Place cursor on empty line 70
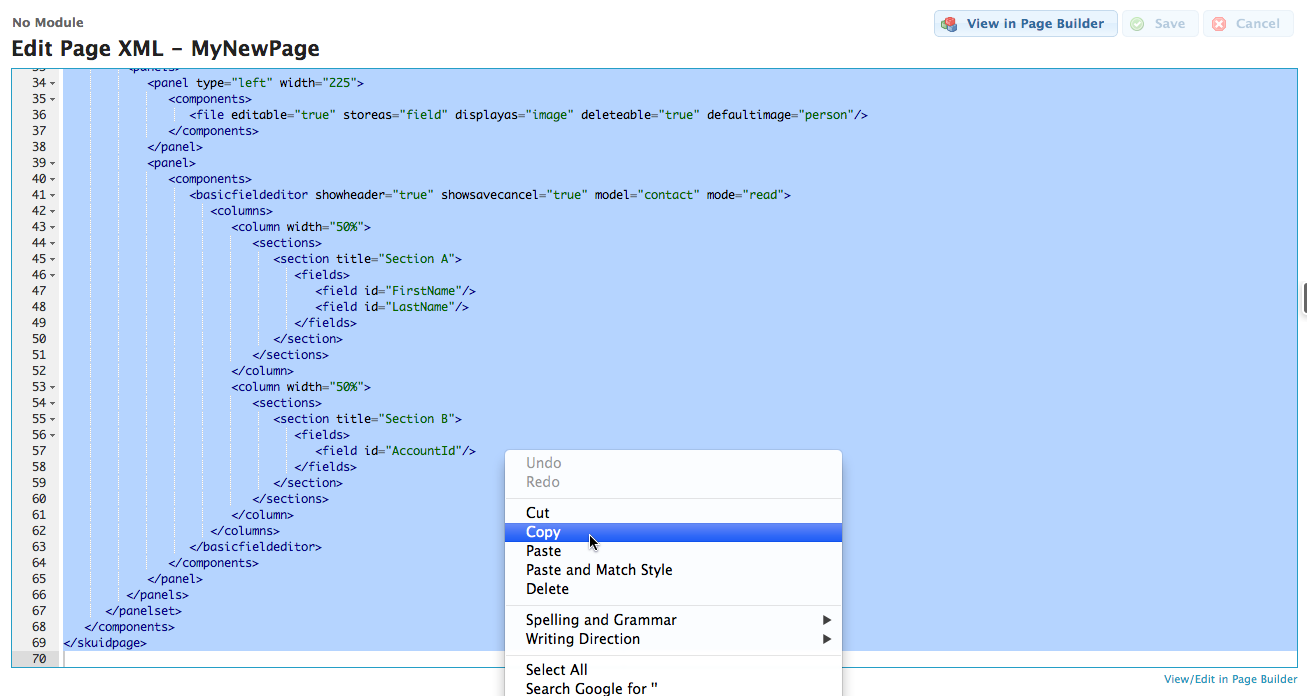This screenshot has height=696, width=1307. [x=280, y=659]
